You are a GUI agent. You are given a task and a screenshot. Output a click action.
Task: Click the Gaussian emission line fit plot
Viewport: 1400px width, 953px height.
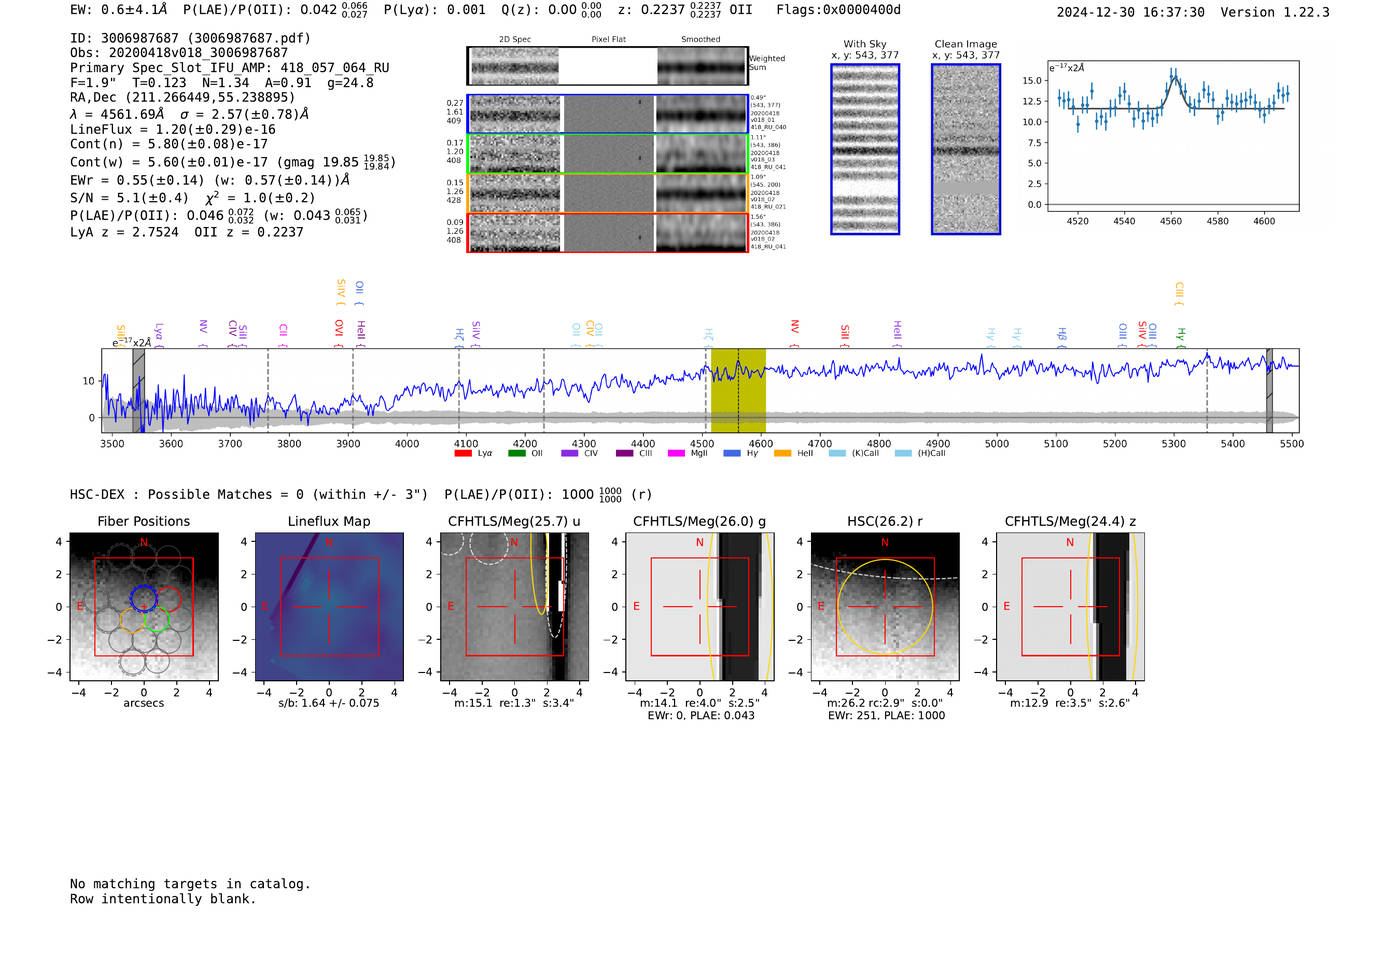[x=1173, y=137]
